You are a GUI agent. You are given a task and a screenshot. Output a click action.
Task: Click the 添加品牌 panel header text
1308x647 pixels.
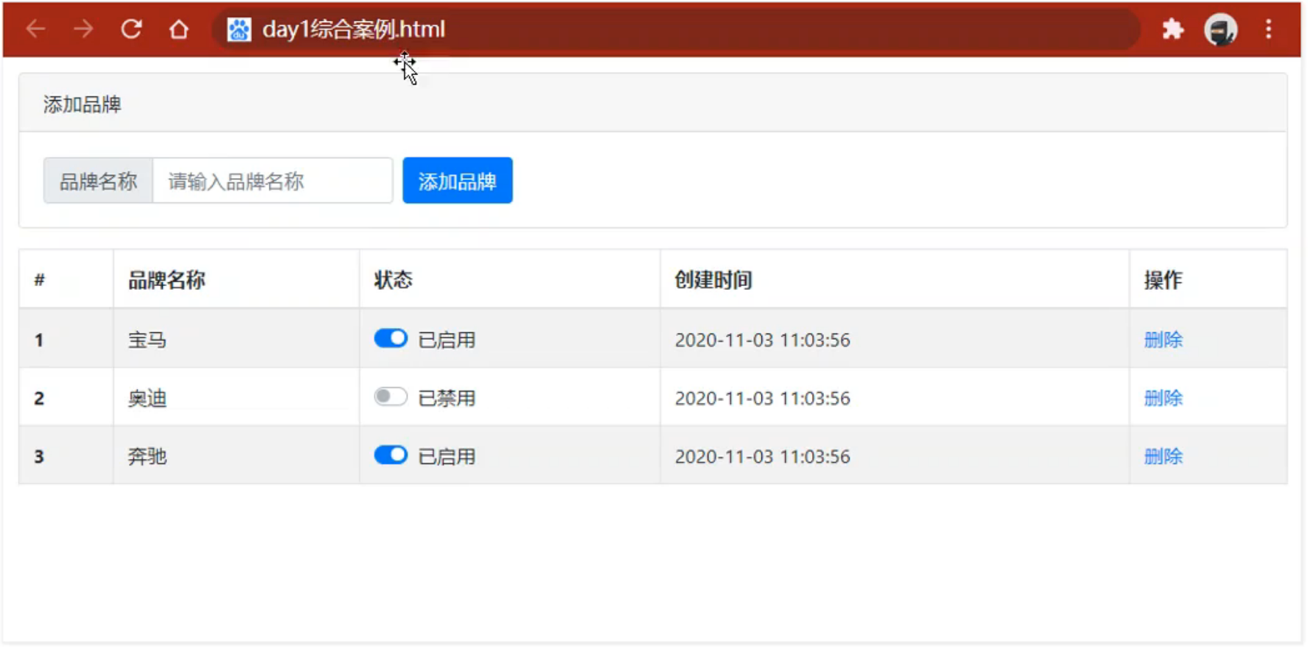(x=82, y=104)
